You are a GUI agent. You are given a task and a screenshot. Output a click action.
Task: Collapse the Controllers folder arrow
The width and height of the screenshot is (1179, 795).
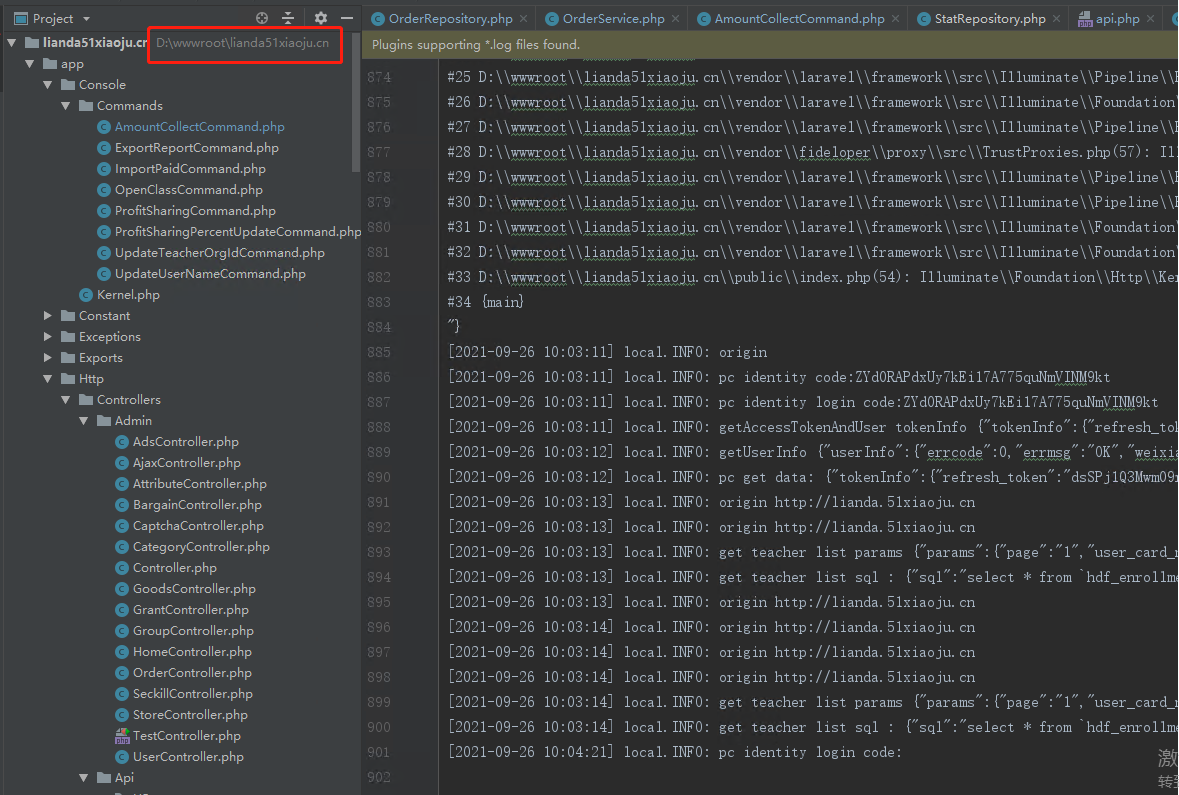coord(66,400)
